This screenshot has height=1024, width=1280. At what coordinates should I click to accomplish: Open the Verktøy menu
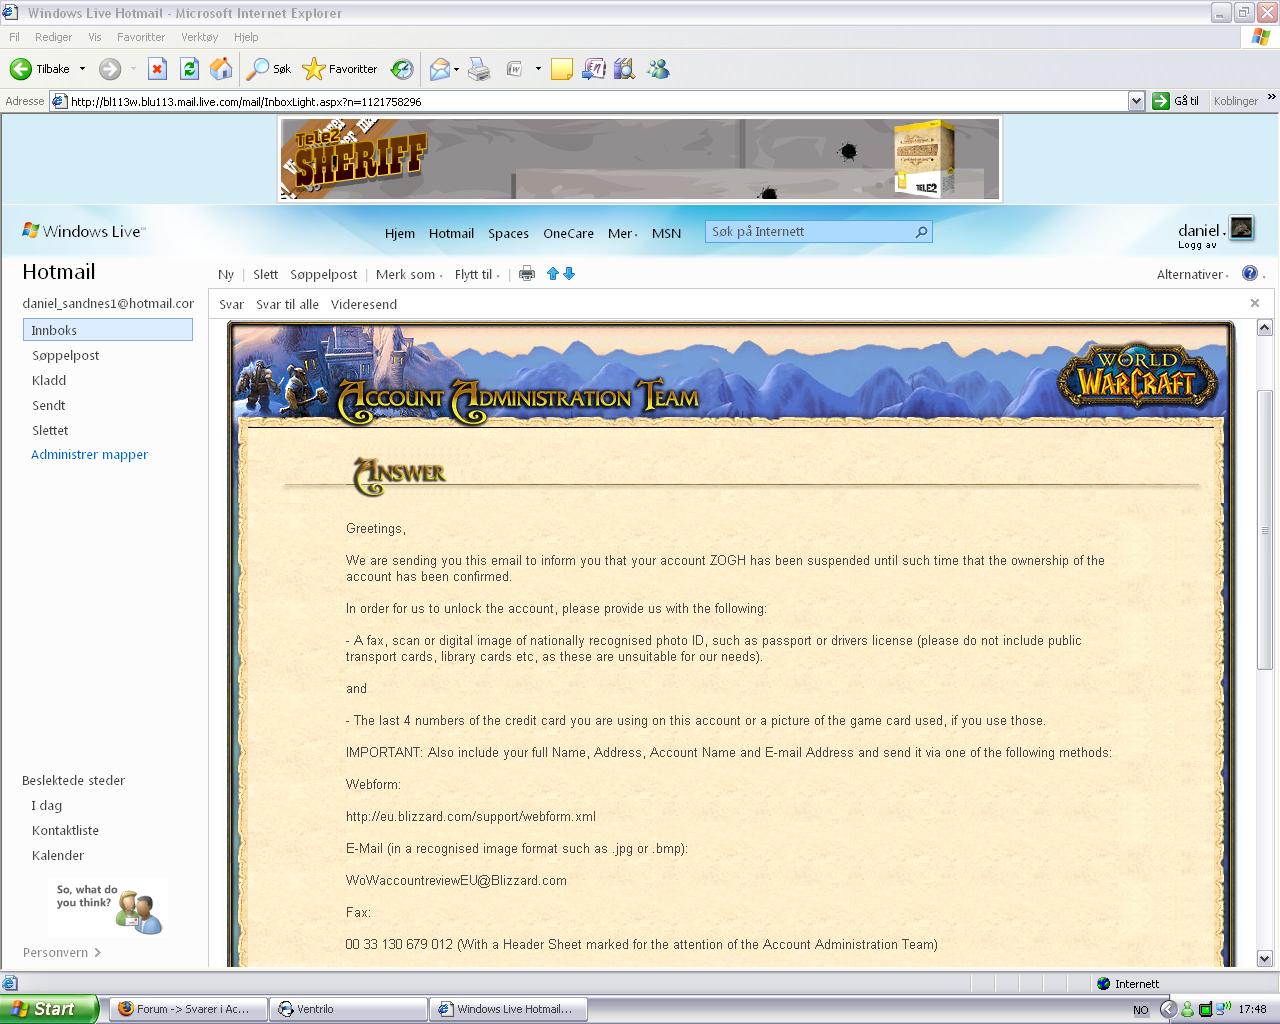[x=199, y=37]
